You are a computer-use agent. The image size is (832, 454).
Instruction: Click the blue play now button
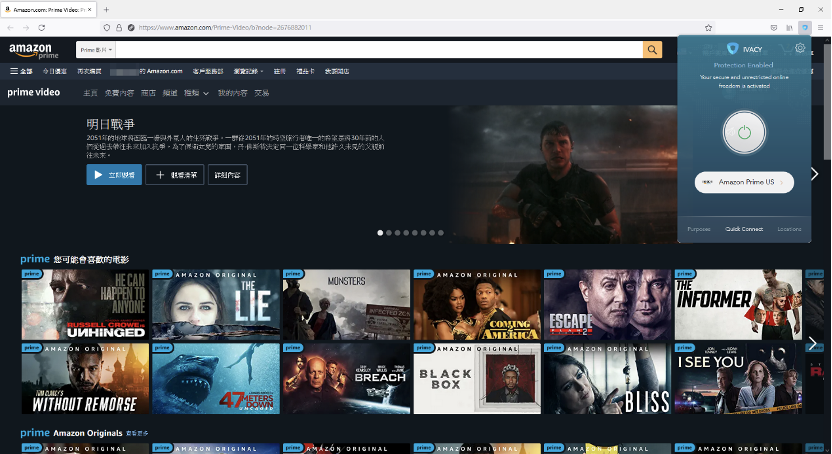tap(114, 175)
